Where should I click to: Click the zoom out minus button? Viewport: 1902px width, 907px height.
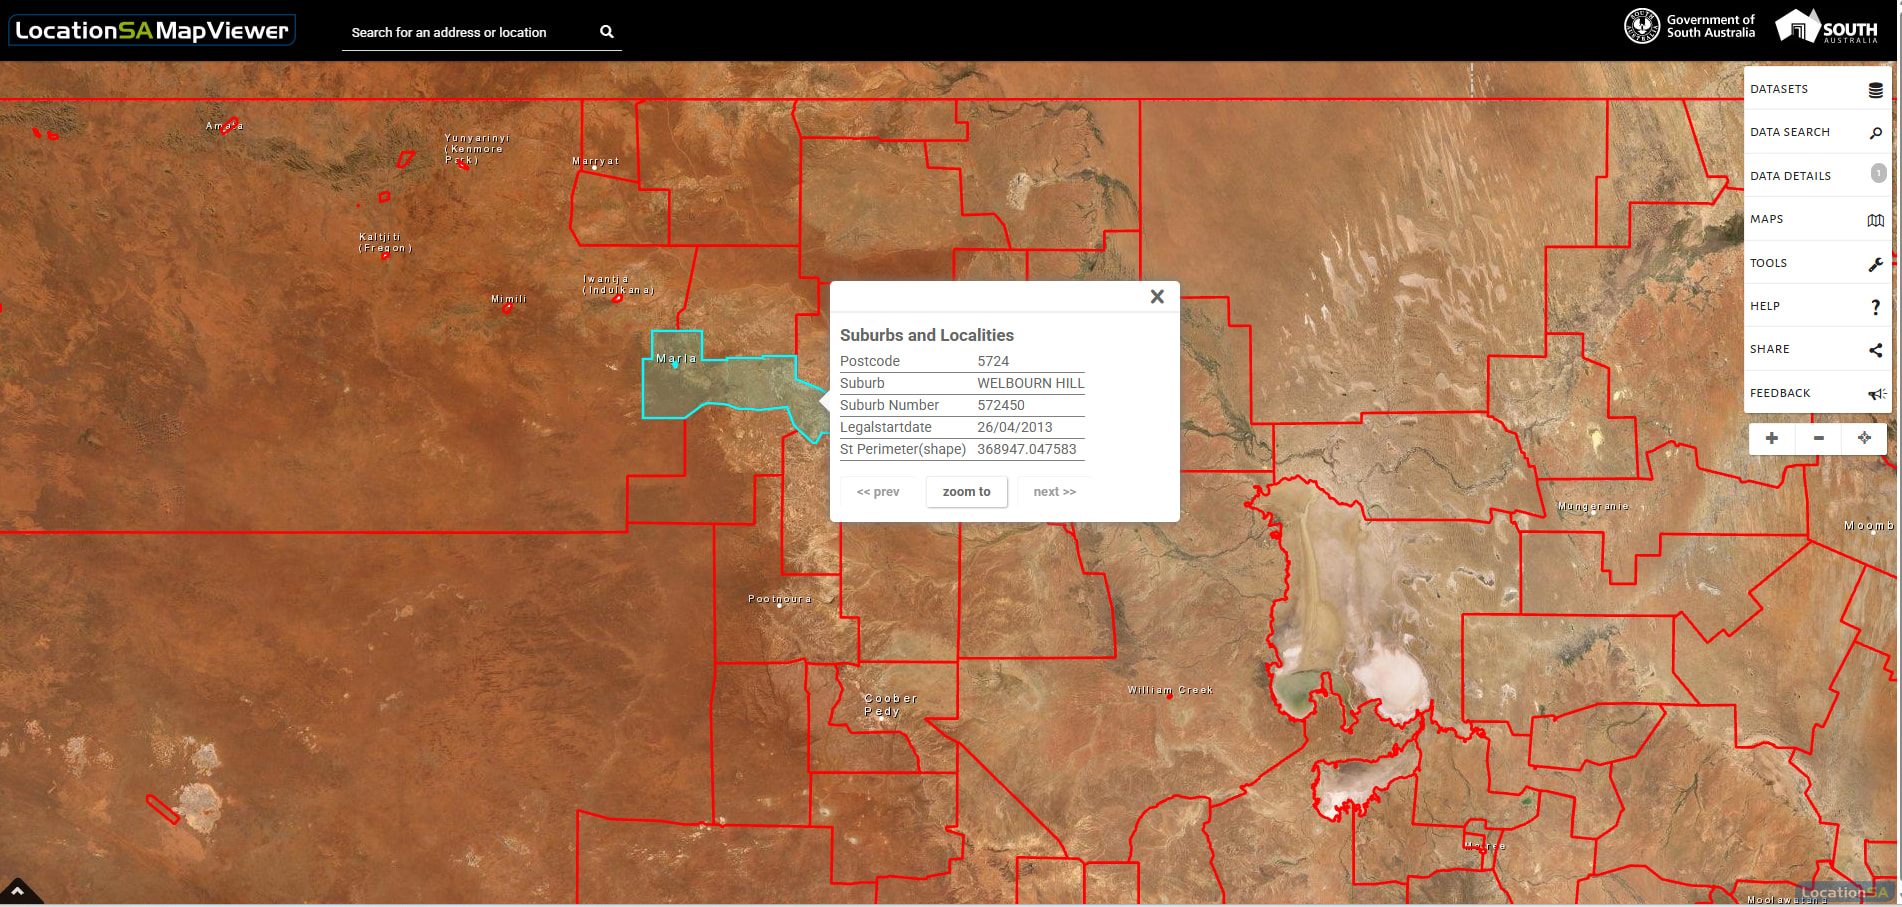[x=1818, y=438]
